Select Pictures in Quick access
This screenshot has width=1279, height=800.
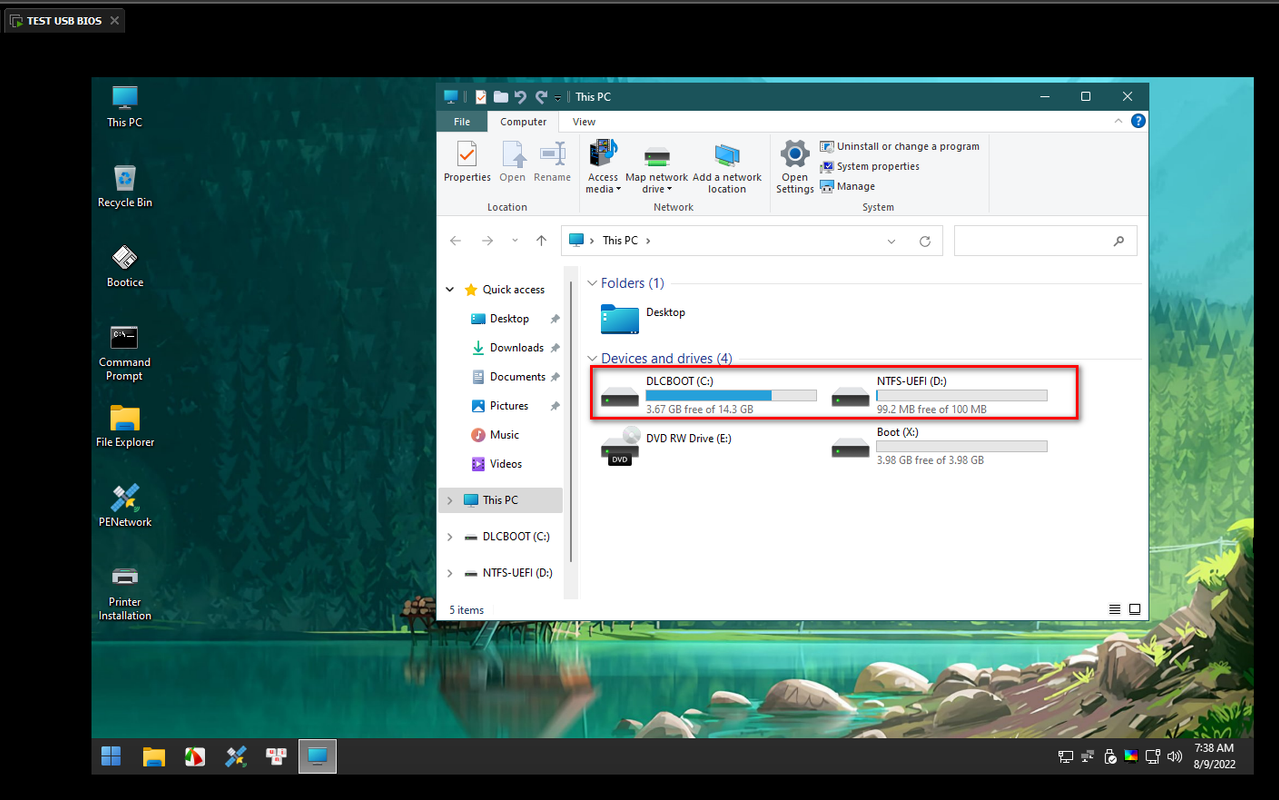[508, 406]
